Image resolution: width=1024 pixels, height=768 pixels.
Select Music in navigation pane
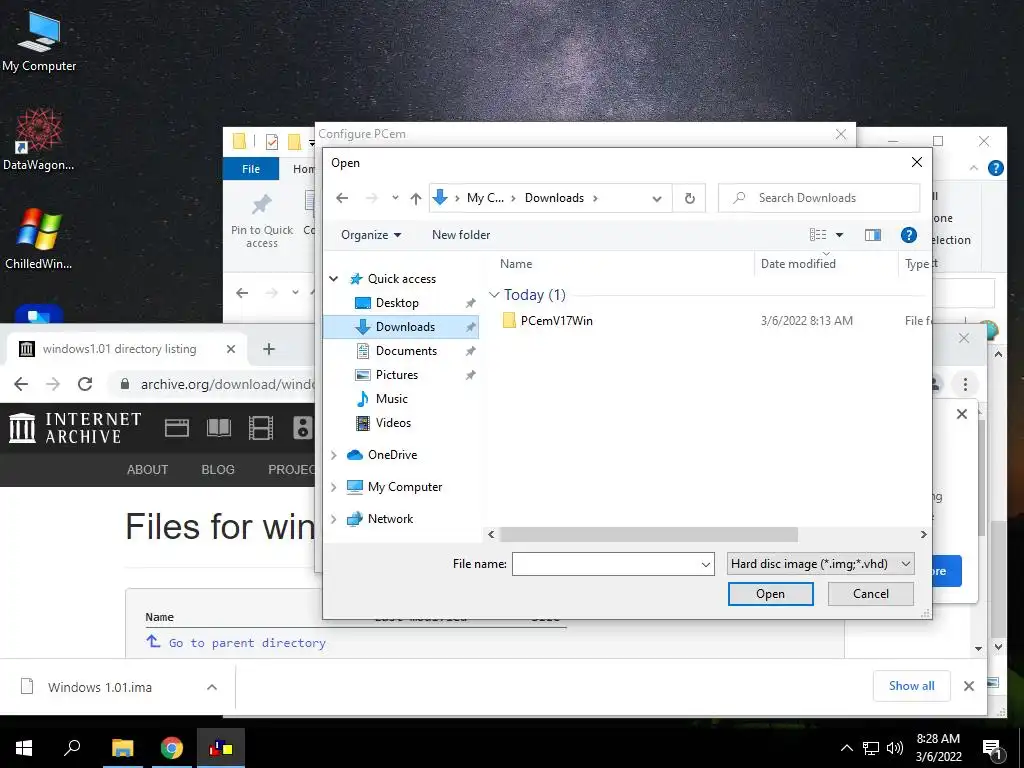(x=391, y=399)
